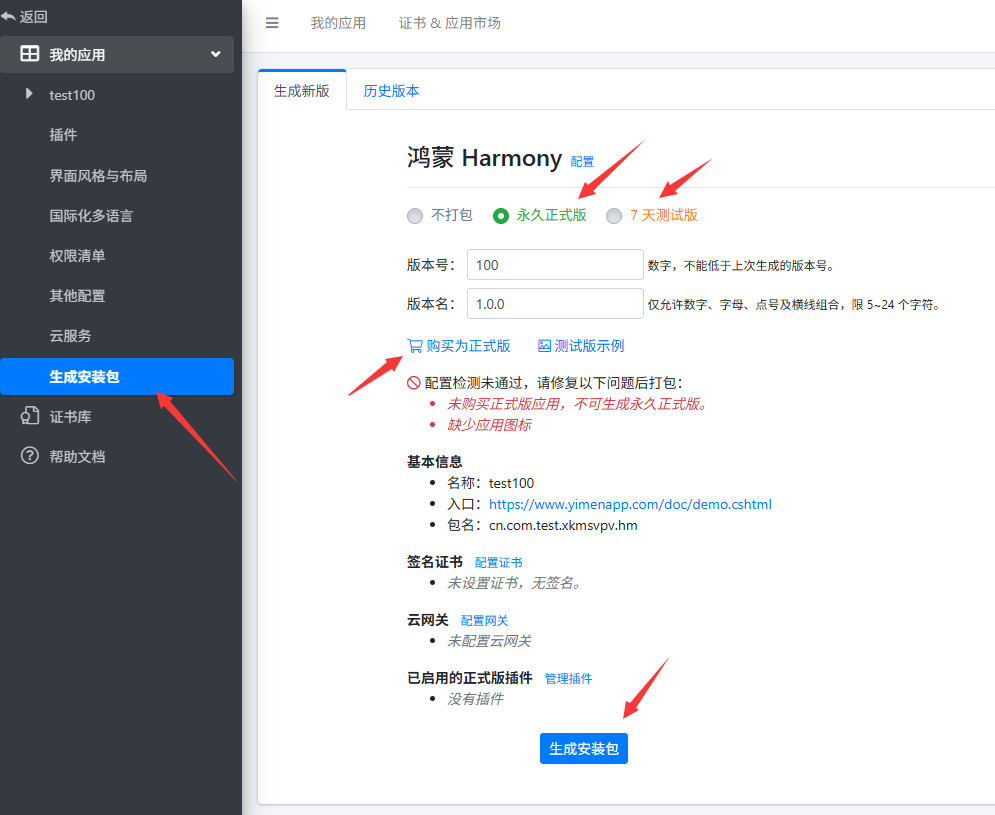Open the demo.cshtml entry URL link
Image resolution: width=995 pixels, height=815 pixels.
[x=630, y=504]
